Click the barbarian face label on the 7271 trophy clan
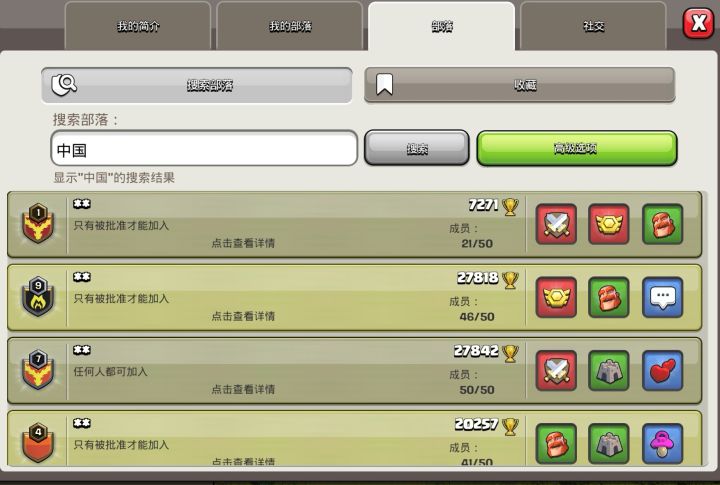 click(663, 224)
